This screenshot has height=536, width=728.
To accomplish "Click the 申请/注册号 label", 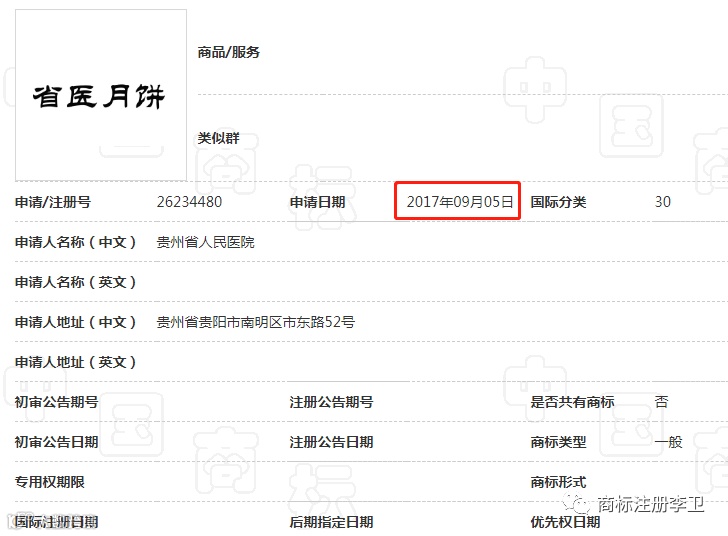I will pos(53,202).
